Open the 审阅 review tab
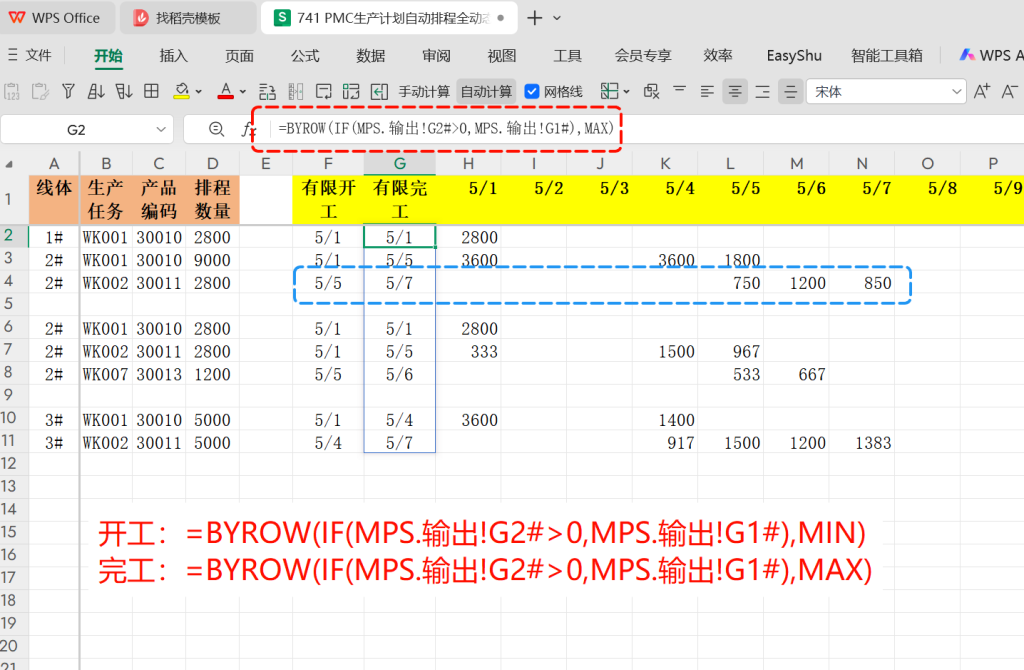The width and height of the screenshot is (1024, 670). (x=436, y=56)
